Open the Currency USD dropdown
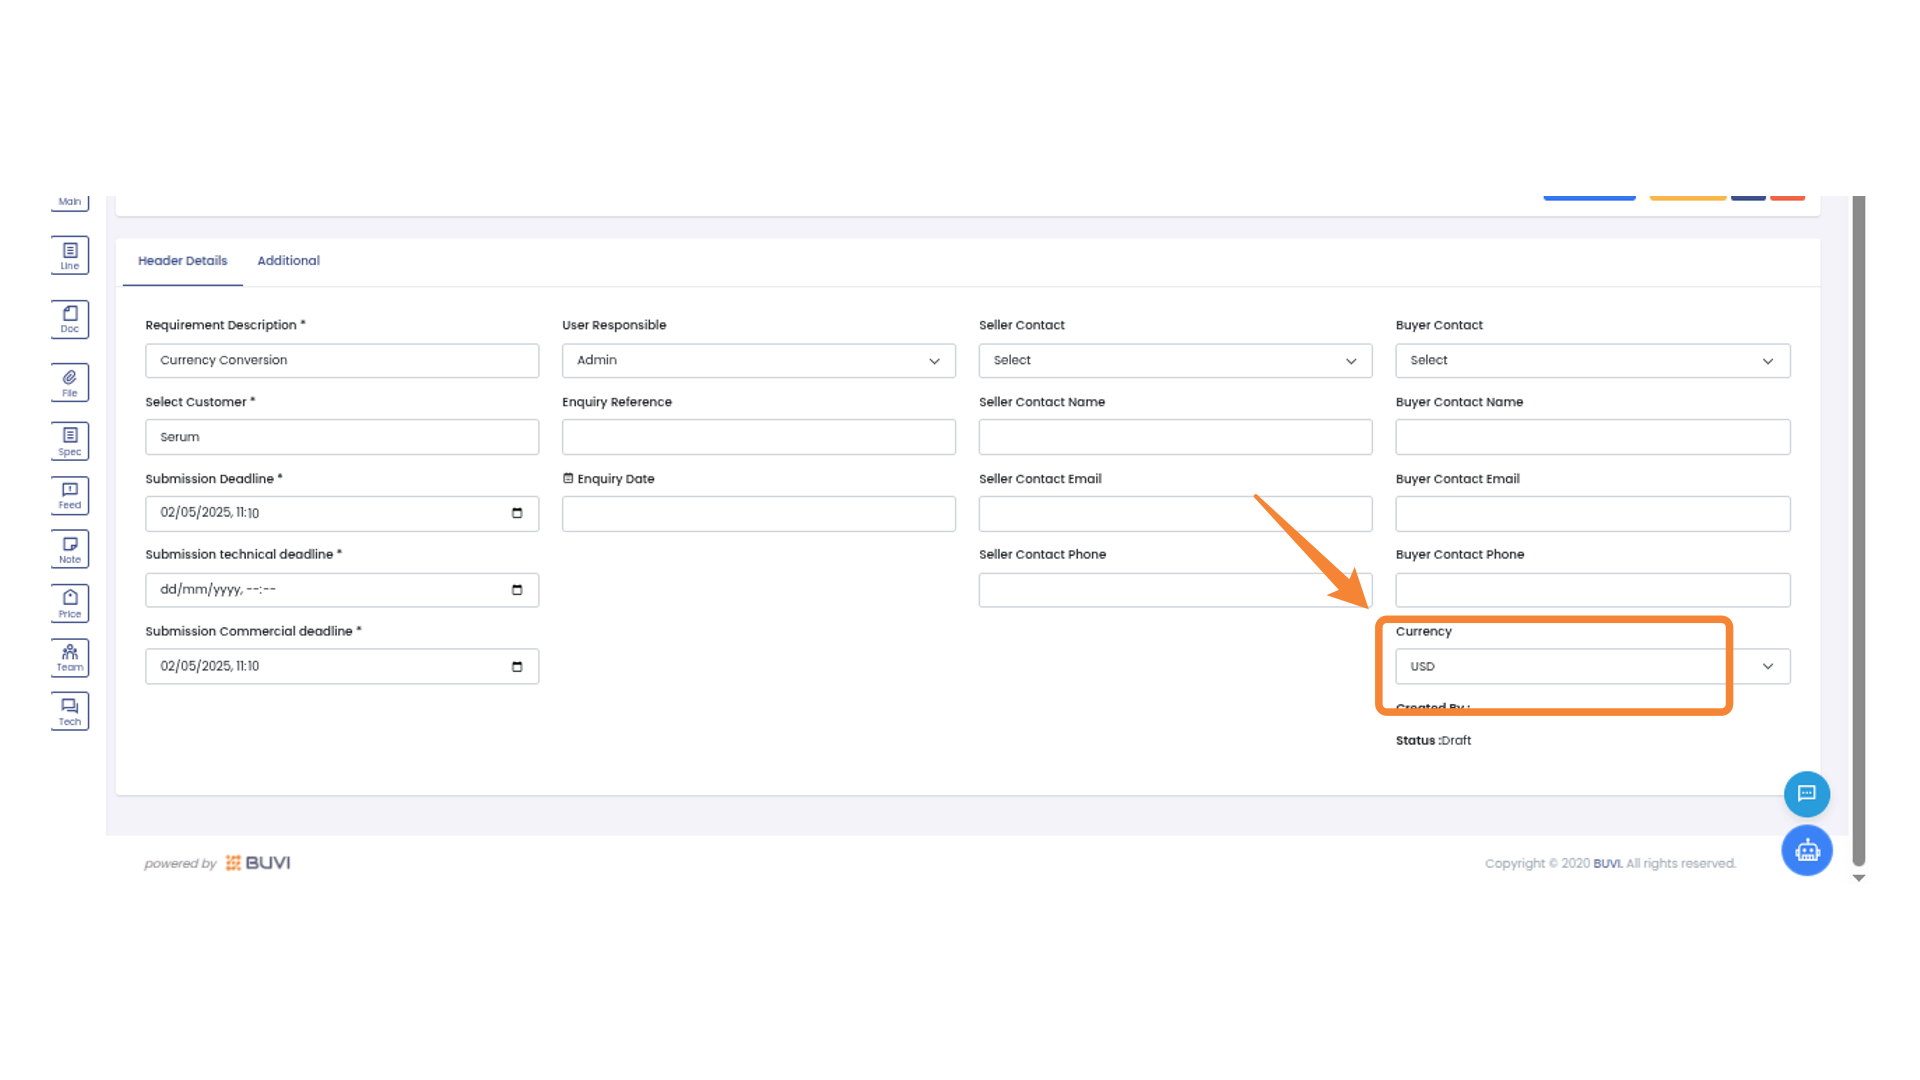The width and height of the screenshot is (1920, 1080). [1592, 667]
